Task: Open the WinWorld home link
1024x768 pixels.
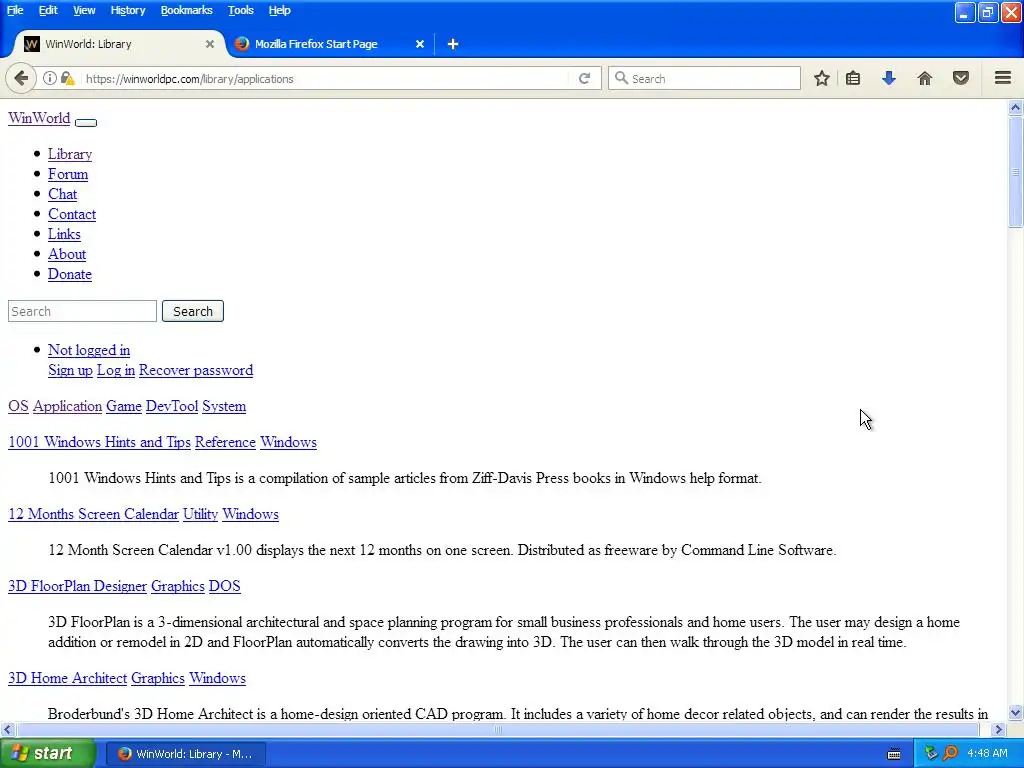Action: click(x=39, y=118)
